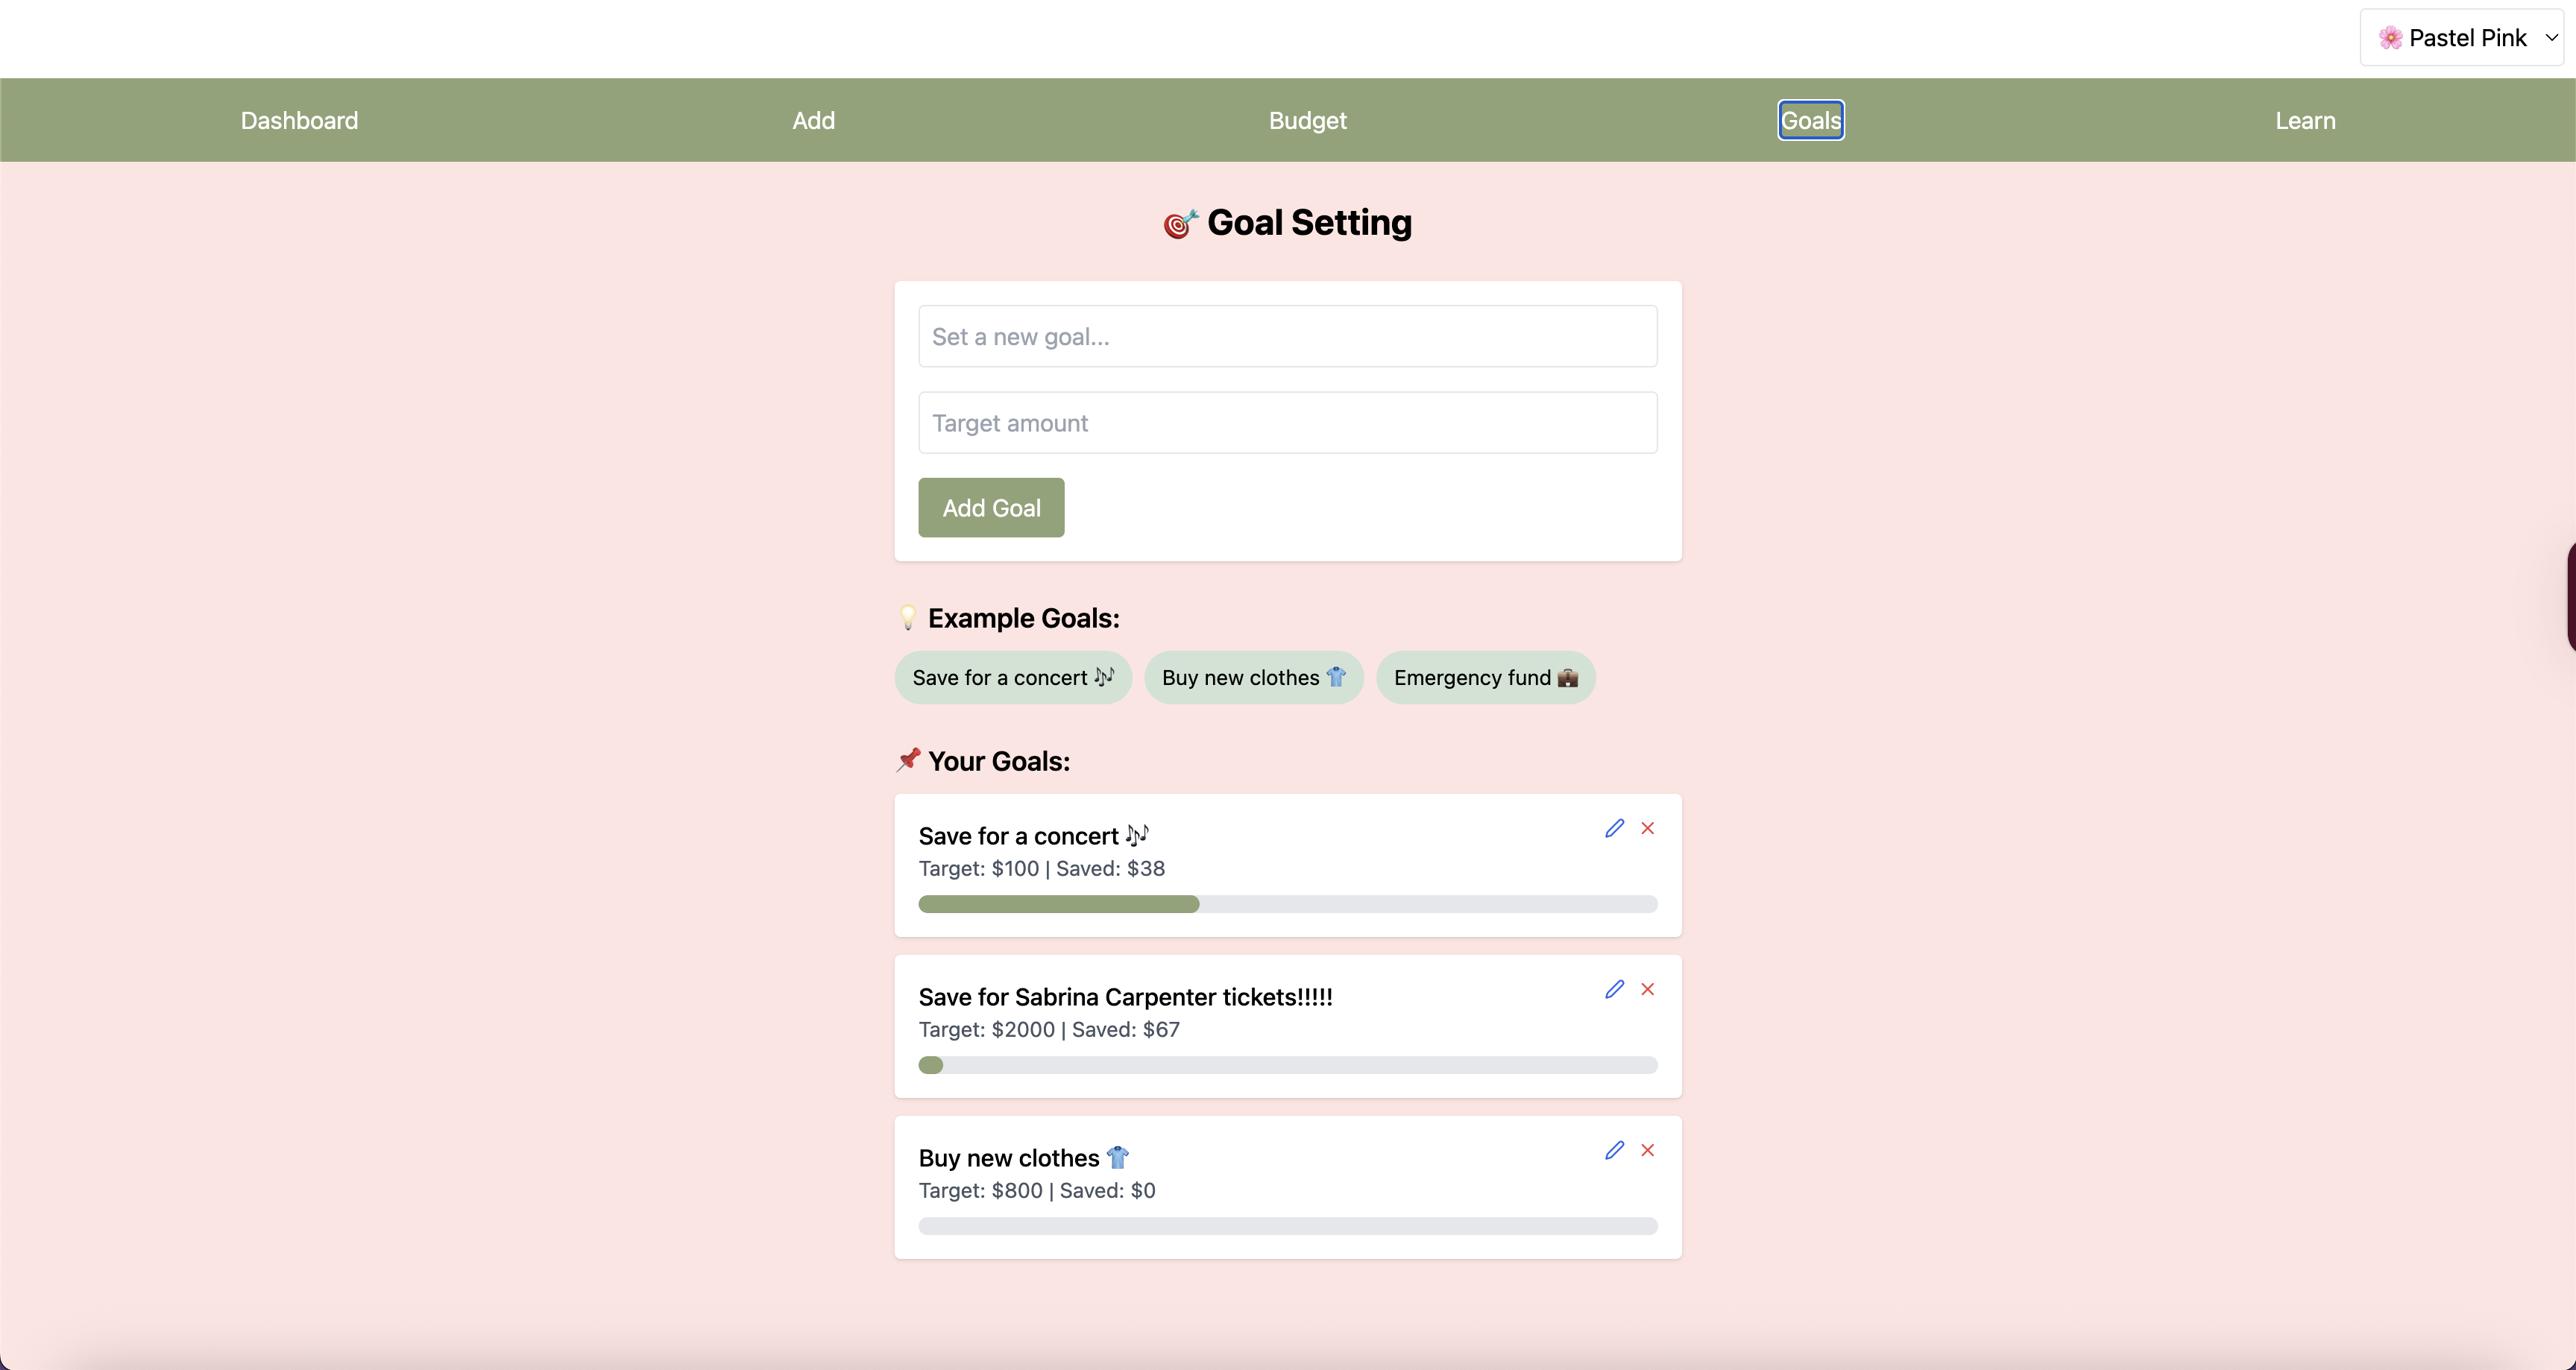Click the Target amount input field
This screenshot has height=1370, width=2576.
click(1287, 423)
